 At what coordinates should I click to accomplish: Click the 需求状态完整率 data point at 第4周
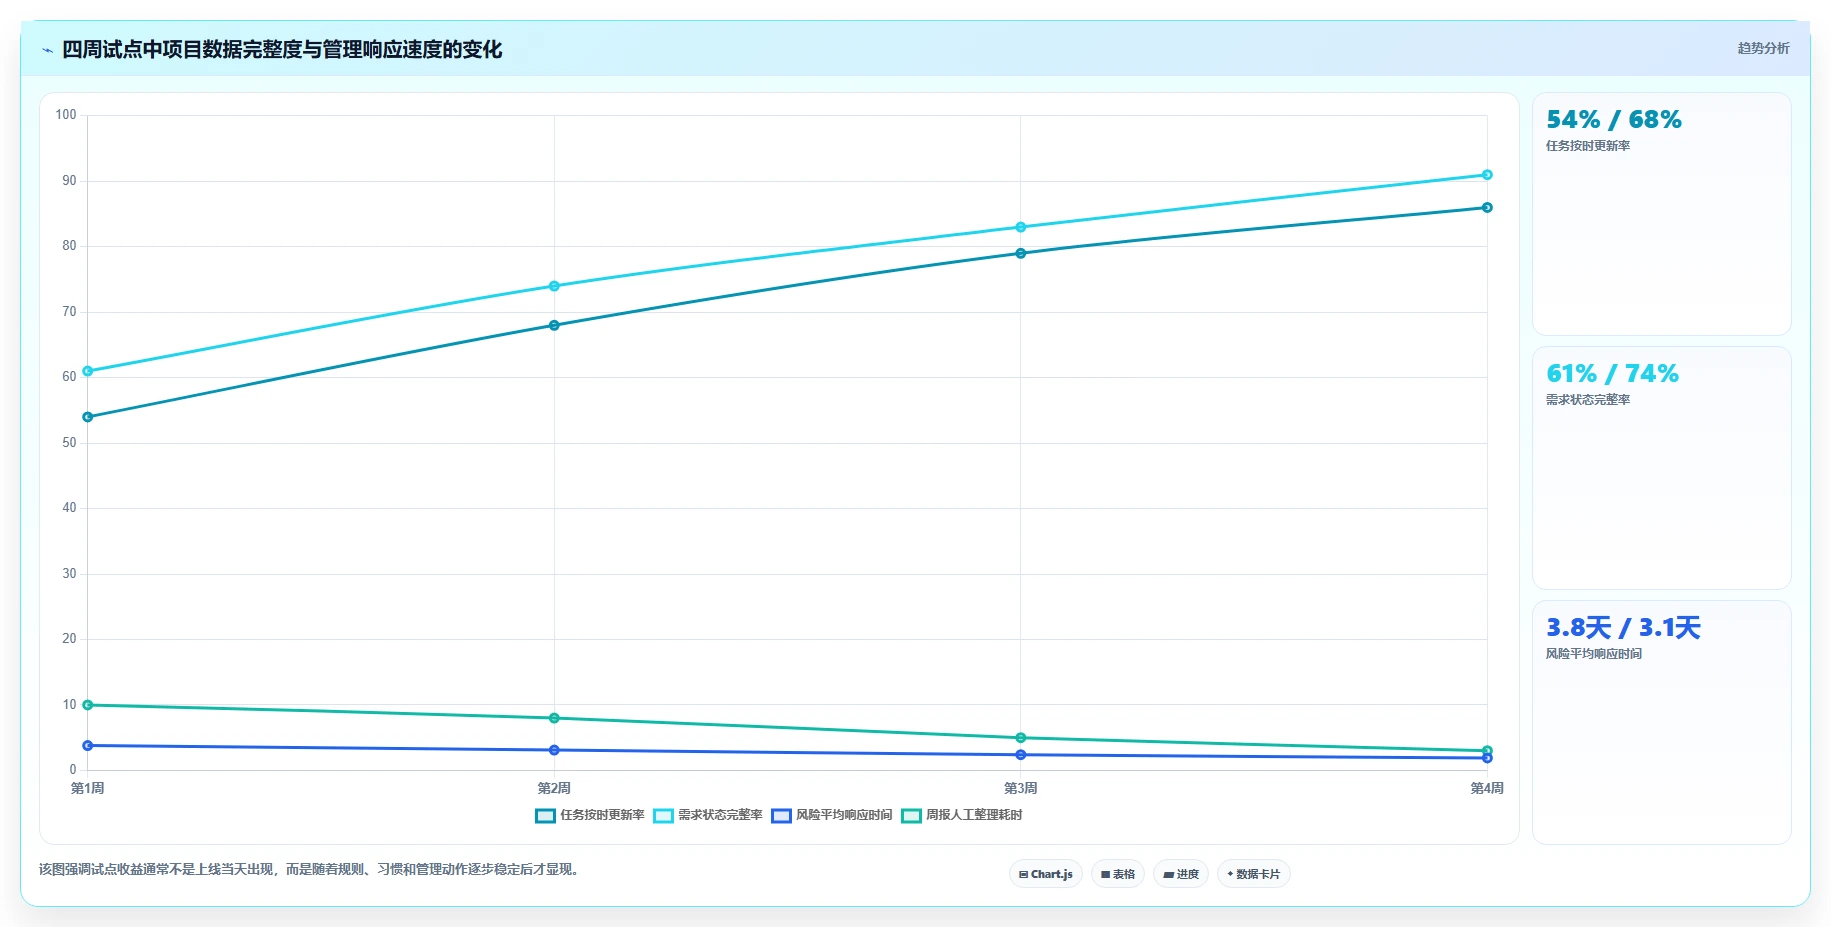click(1487, 175)
